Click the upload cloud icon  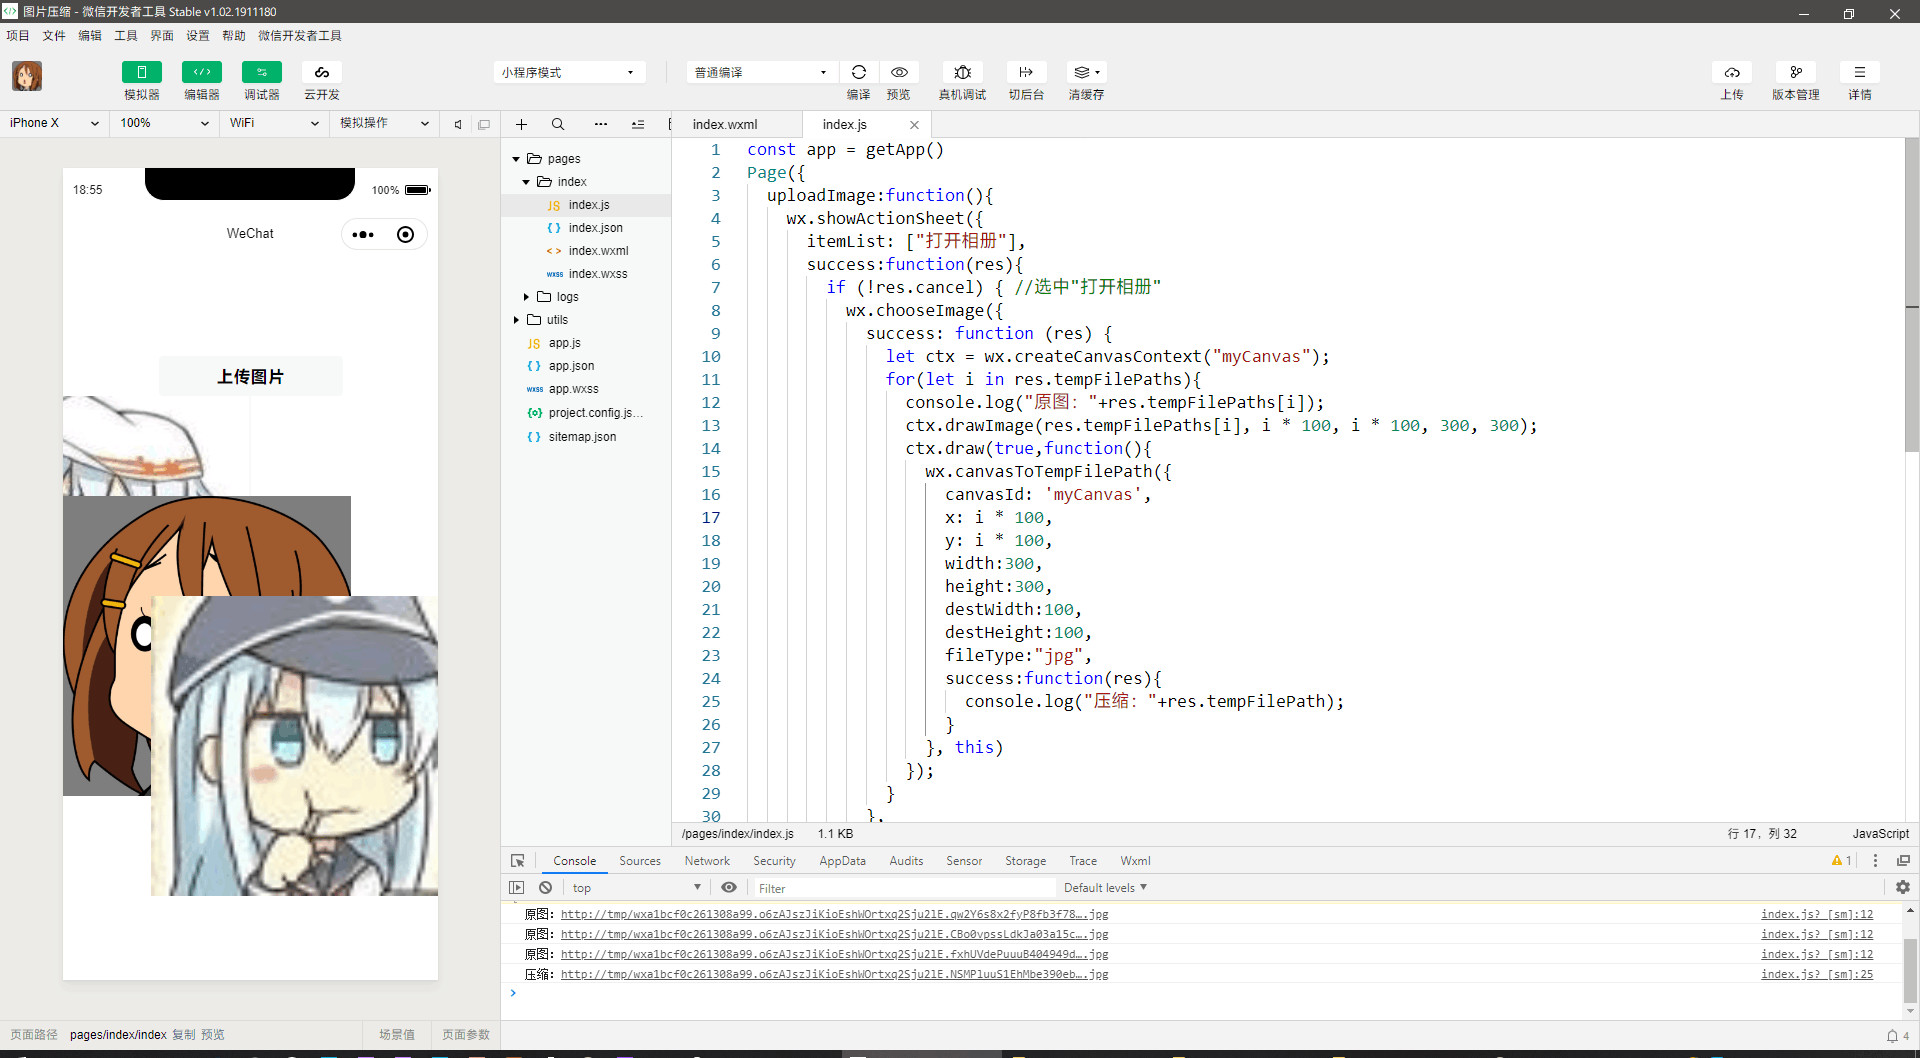point(1732,72)
